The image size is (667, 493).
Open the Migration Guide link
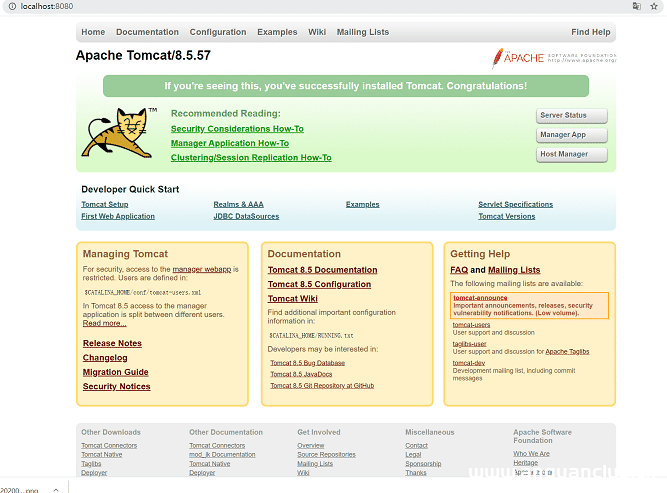click(x=116, y=372)
